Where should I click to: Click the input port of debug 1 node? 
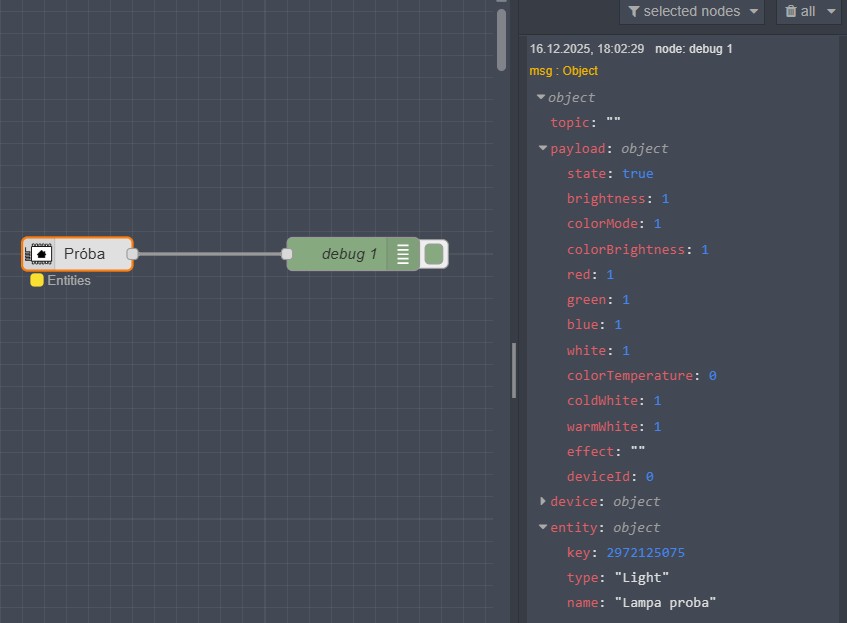tap(287, 254)
